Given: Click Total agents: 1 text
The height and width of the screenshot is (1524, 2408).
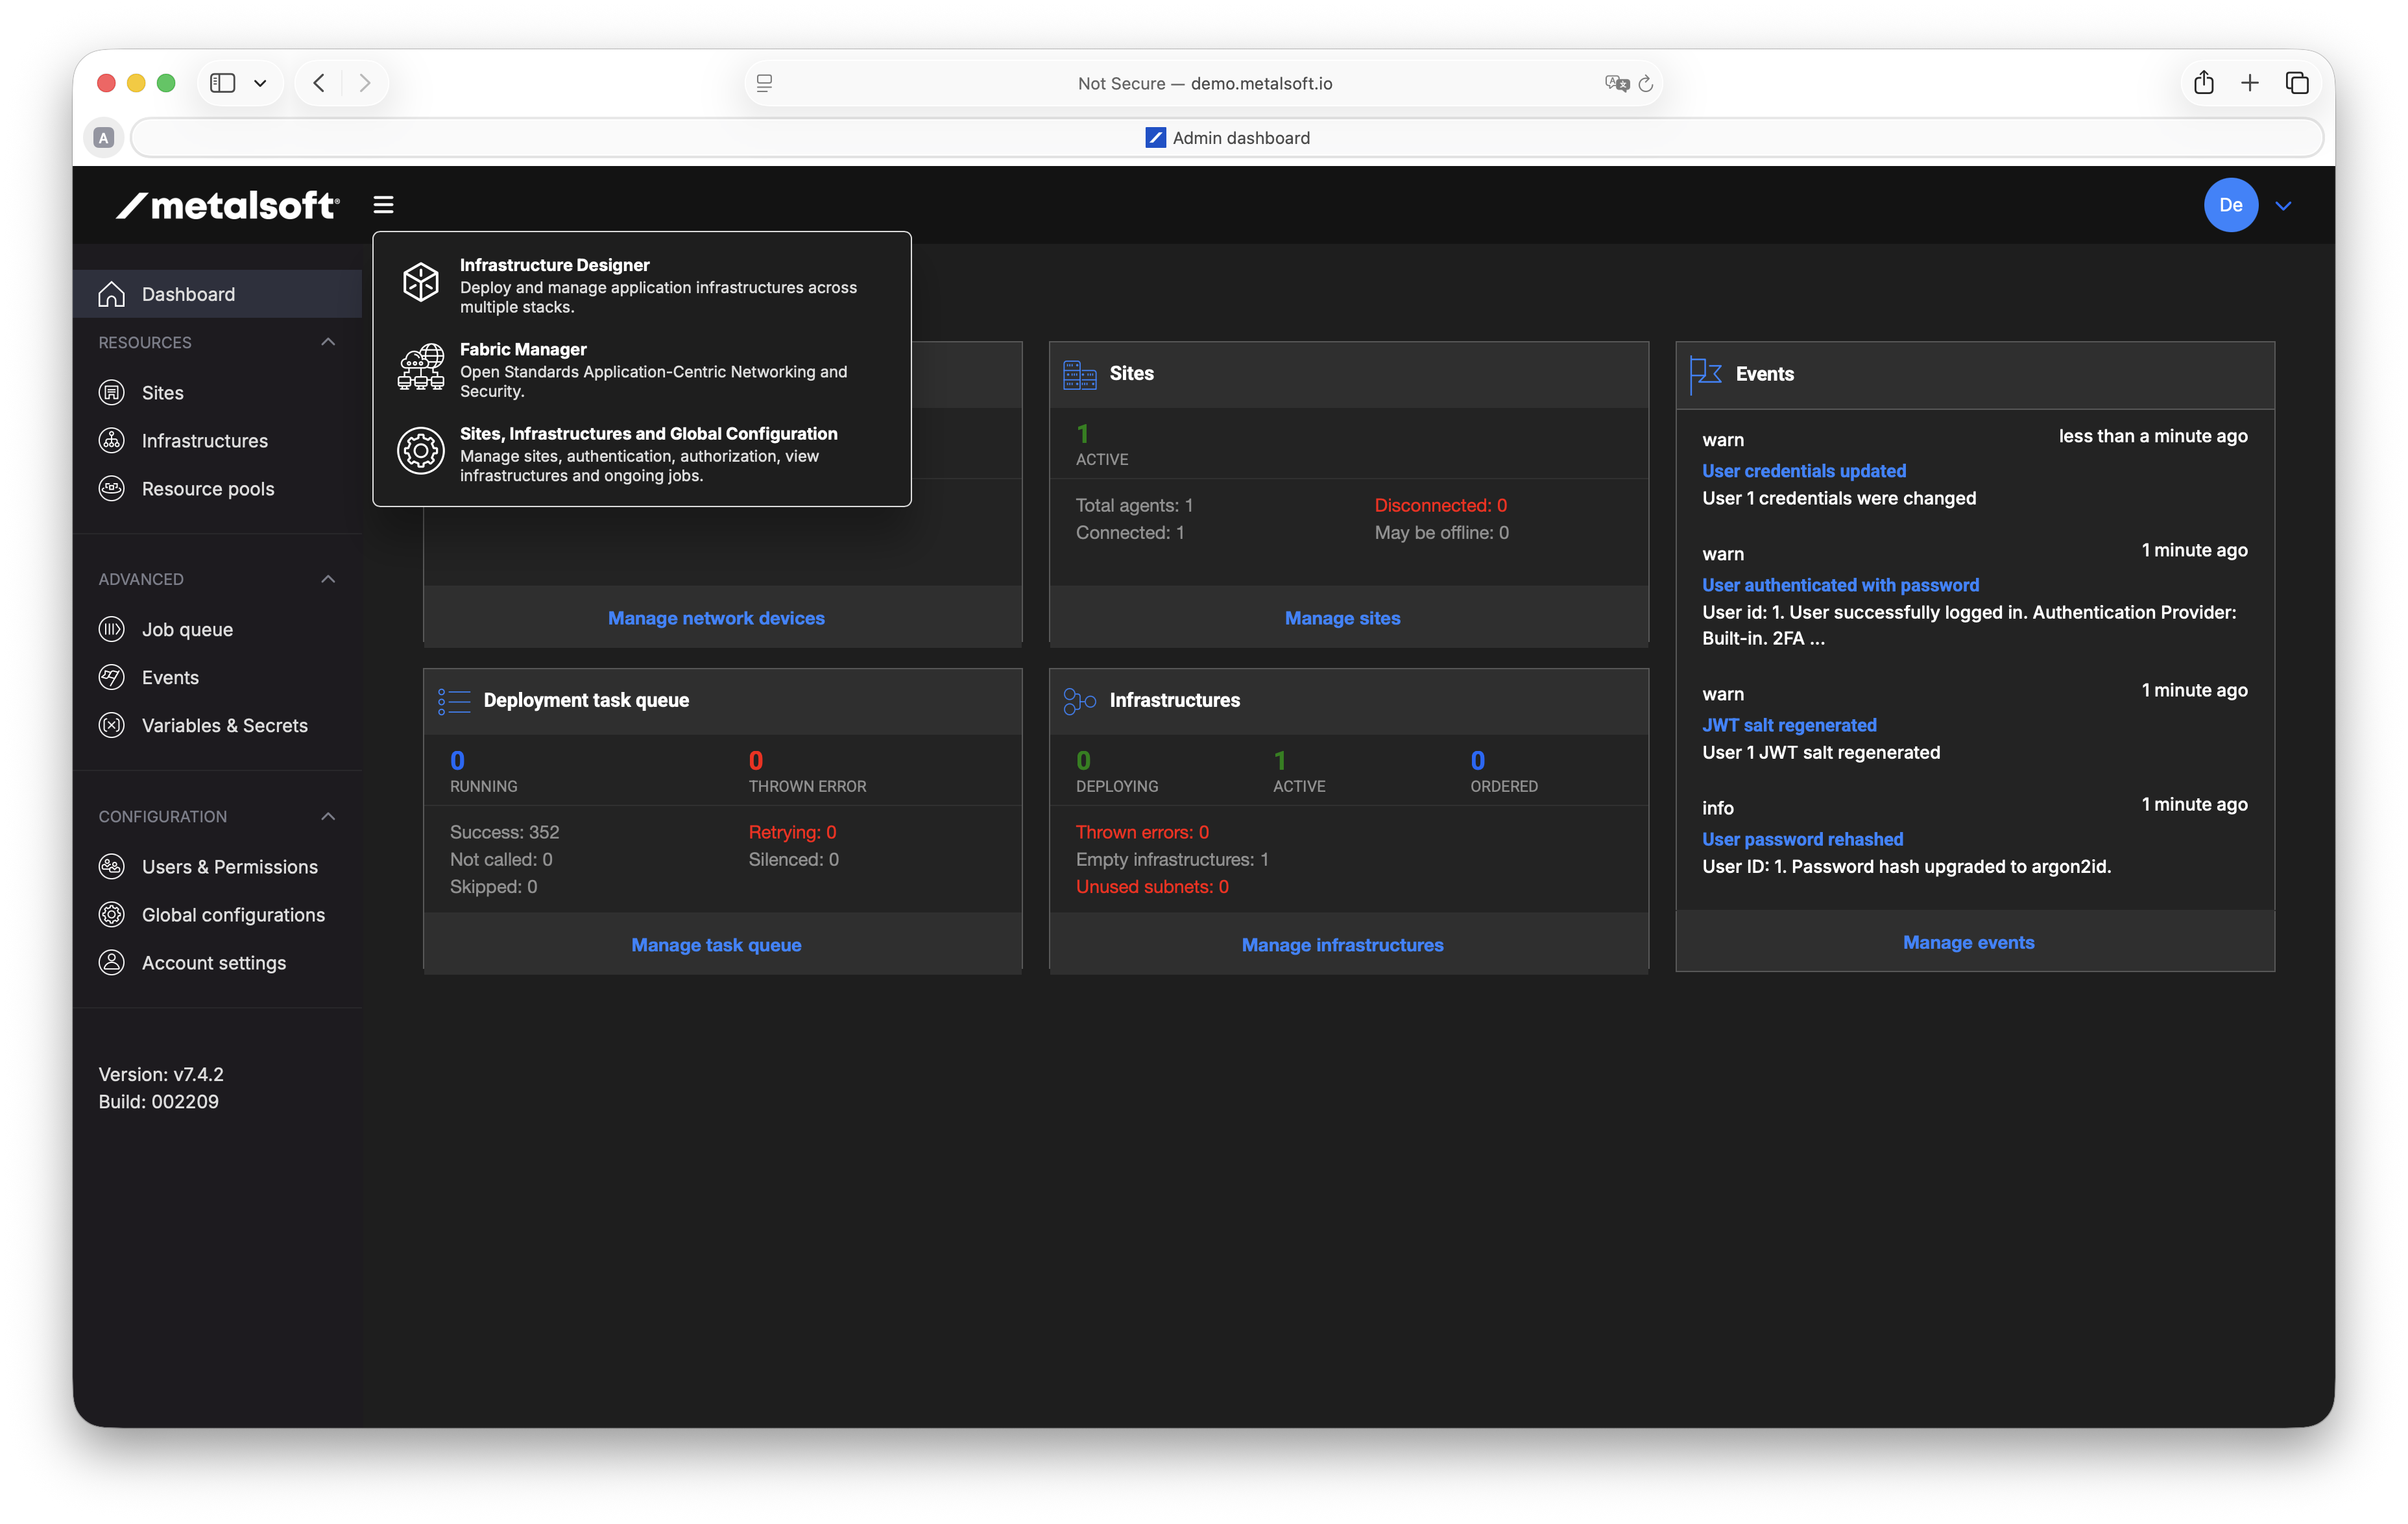Looking at the screenshot, I should pos(1134,505).
